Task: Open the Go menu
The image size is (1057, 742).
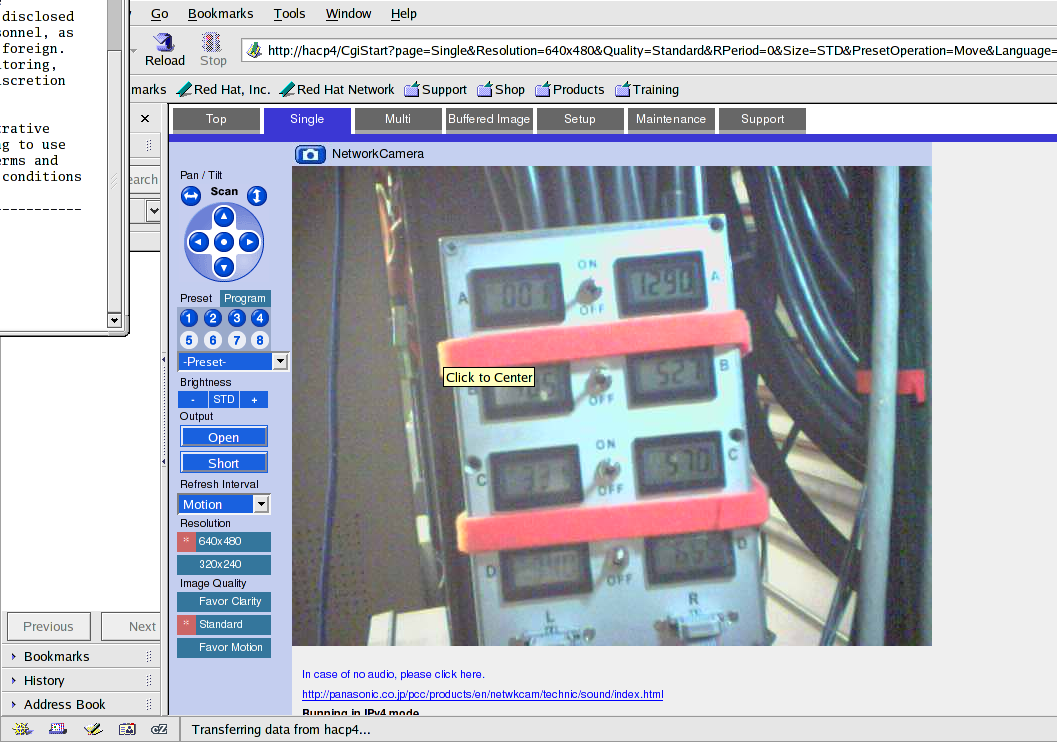Action: pyautogui.click(x=160, y=13)
